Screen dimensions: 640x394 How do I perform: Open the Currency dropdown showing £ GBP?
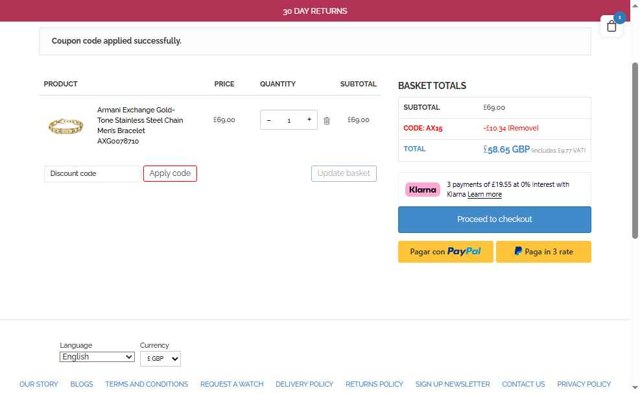160,358
